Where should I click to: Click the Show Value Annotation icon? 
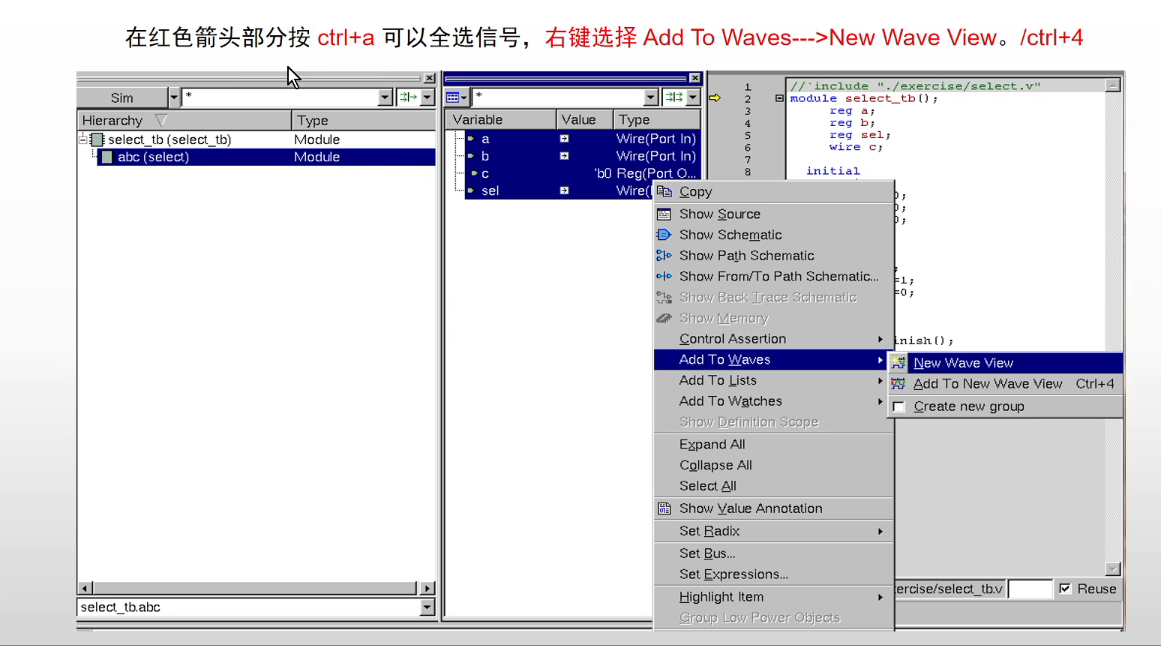(x=664, y=509)
